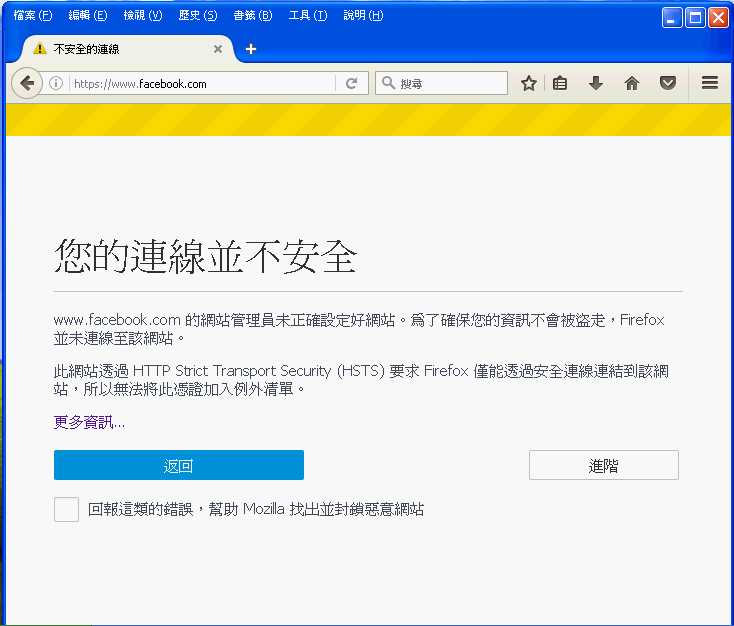734x626 pixels.
Task: Expand advanced options with 進階 button
Action: (603, 465)
